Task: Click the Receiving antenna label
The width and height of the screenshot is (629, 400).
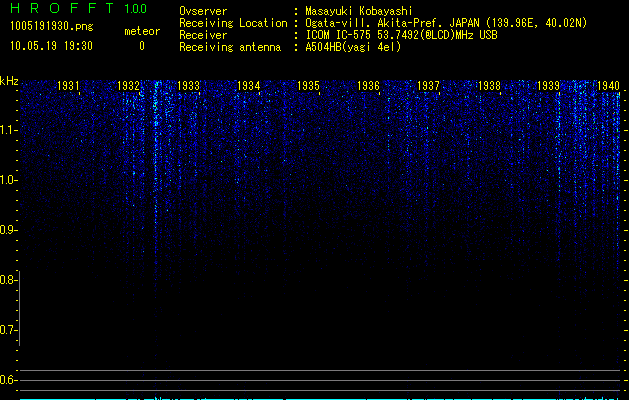Action: pyautogui.click(x=230, y=47)
